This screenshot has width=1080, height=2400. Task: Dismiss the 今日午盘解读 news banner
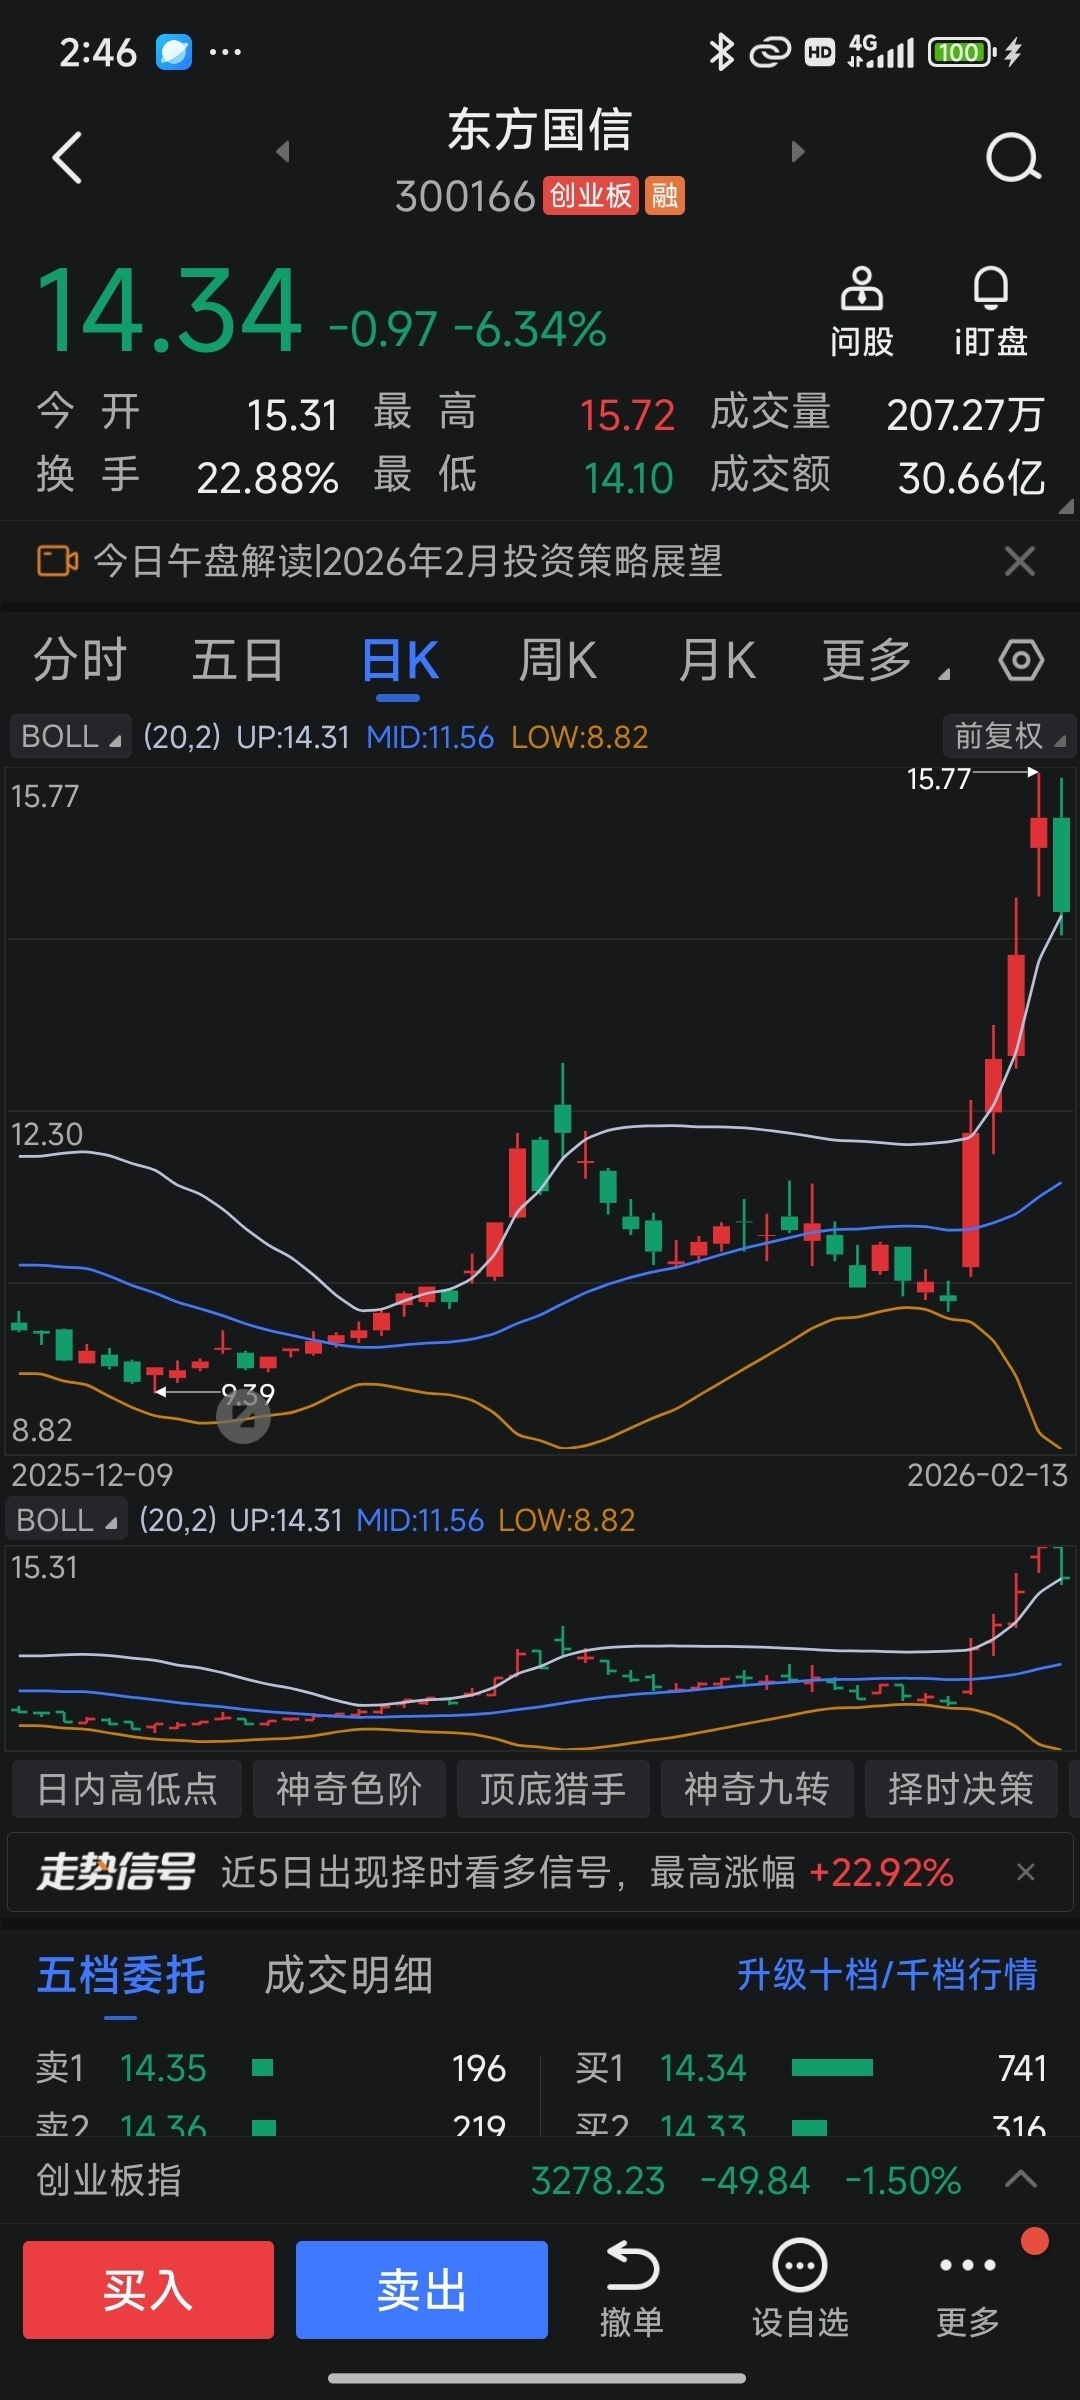coord(1019,561)
